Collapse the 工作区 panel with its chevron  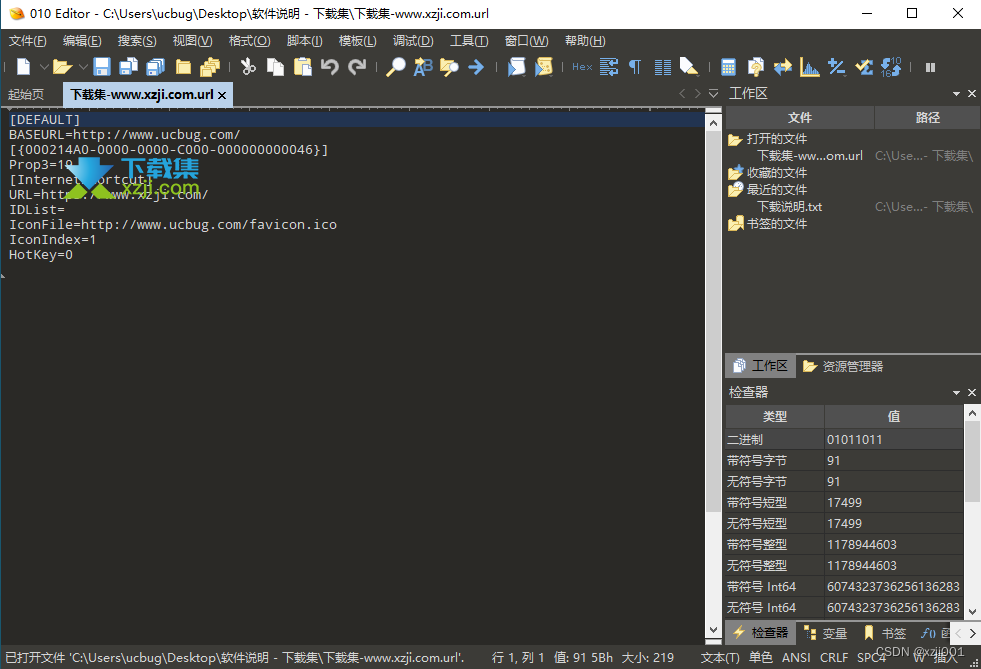(957, 93)
